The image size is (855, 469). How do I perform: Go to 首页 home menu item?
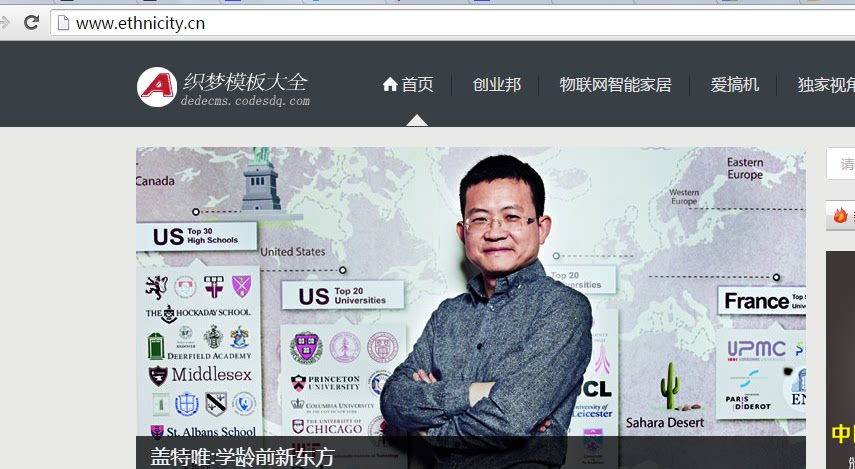[x=408, y=85]
